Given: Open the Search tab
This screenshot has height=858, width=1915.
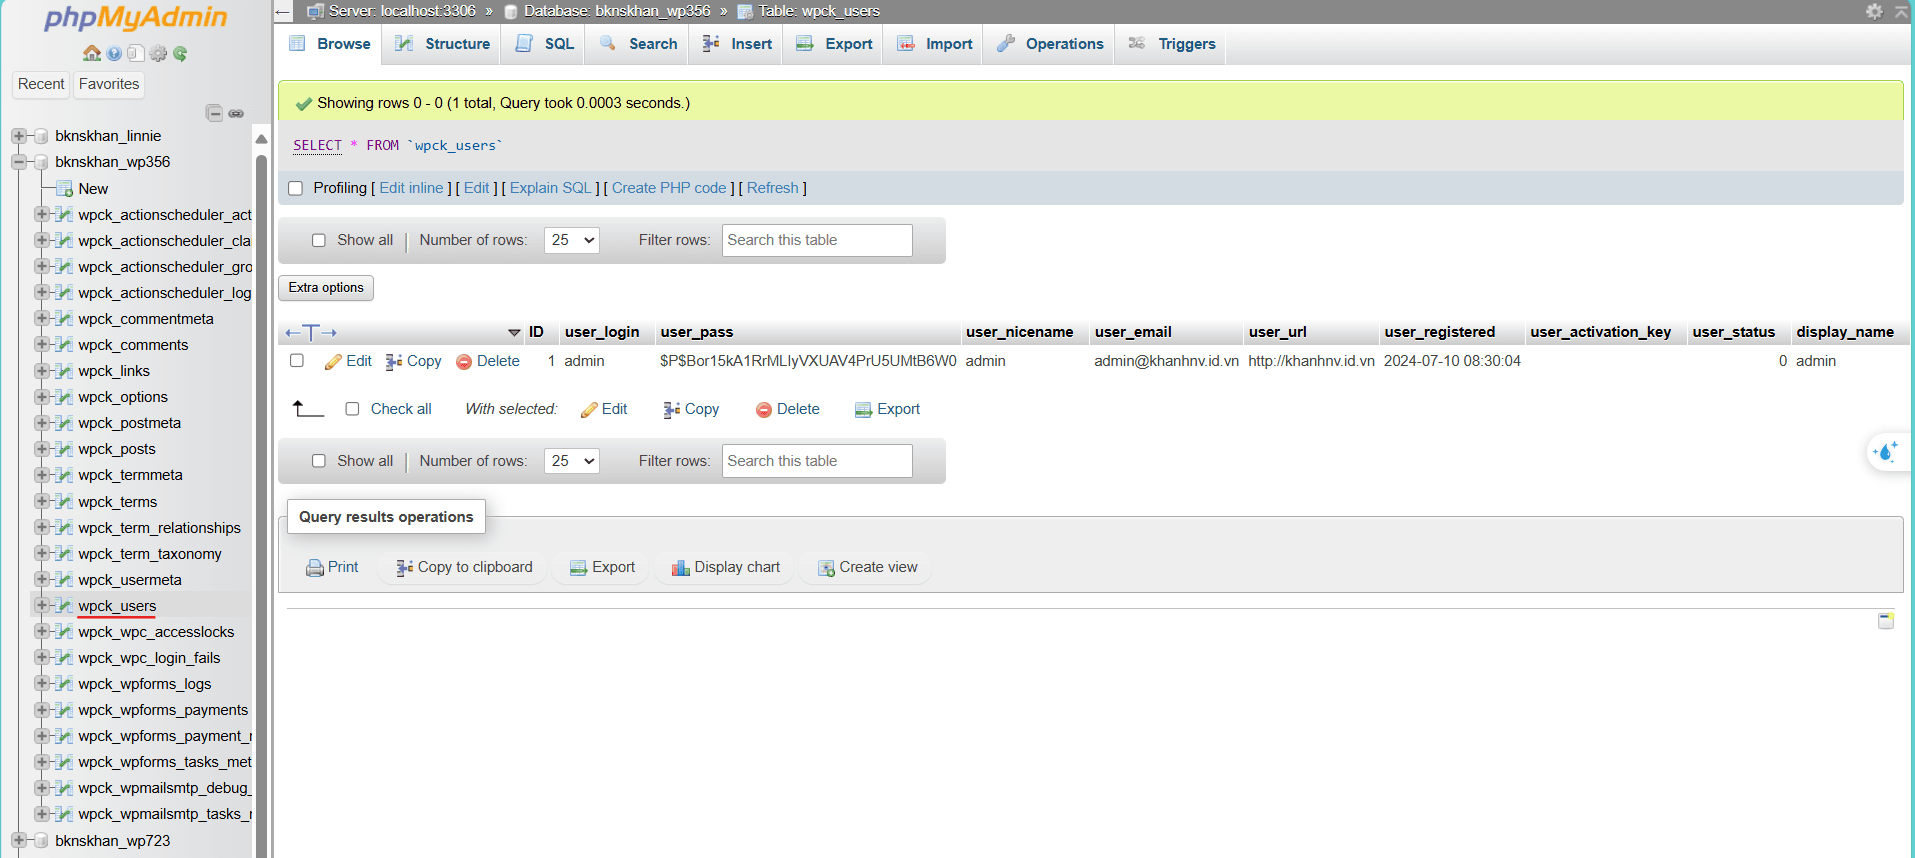Looking at the screenshot, I should (x=638, y=44).
